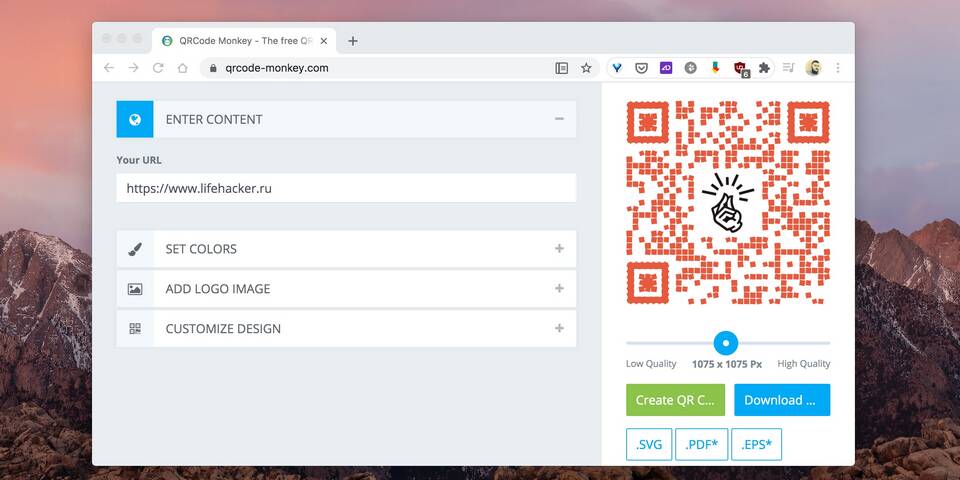Click the generated QR code preview
This screenshot has width=960, height=480.
pyautogui.click(x=728, y=203)
